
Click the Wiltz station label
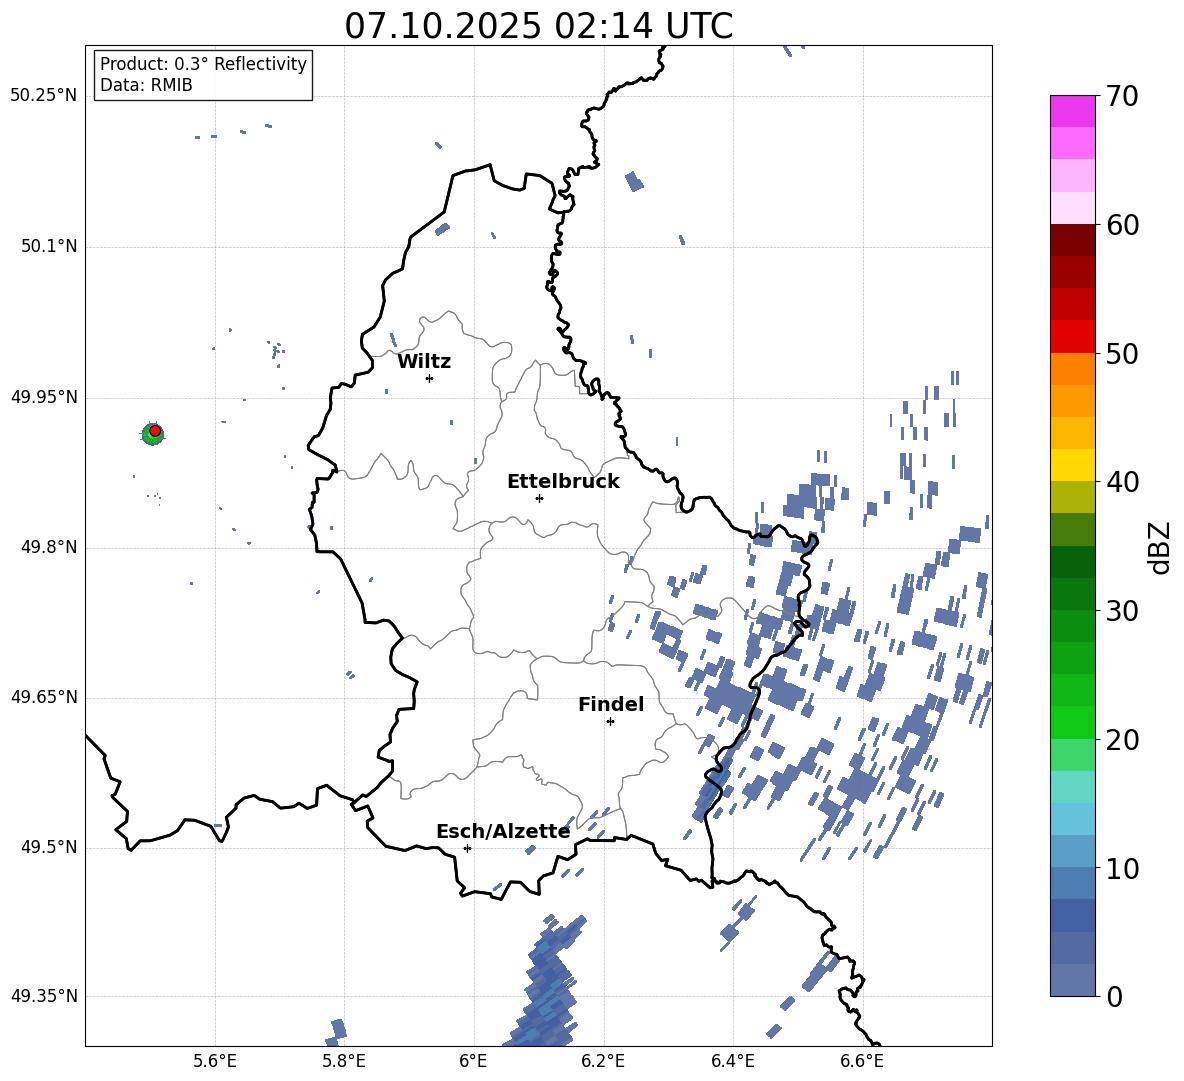[424, 362]
